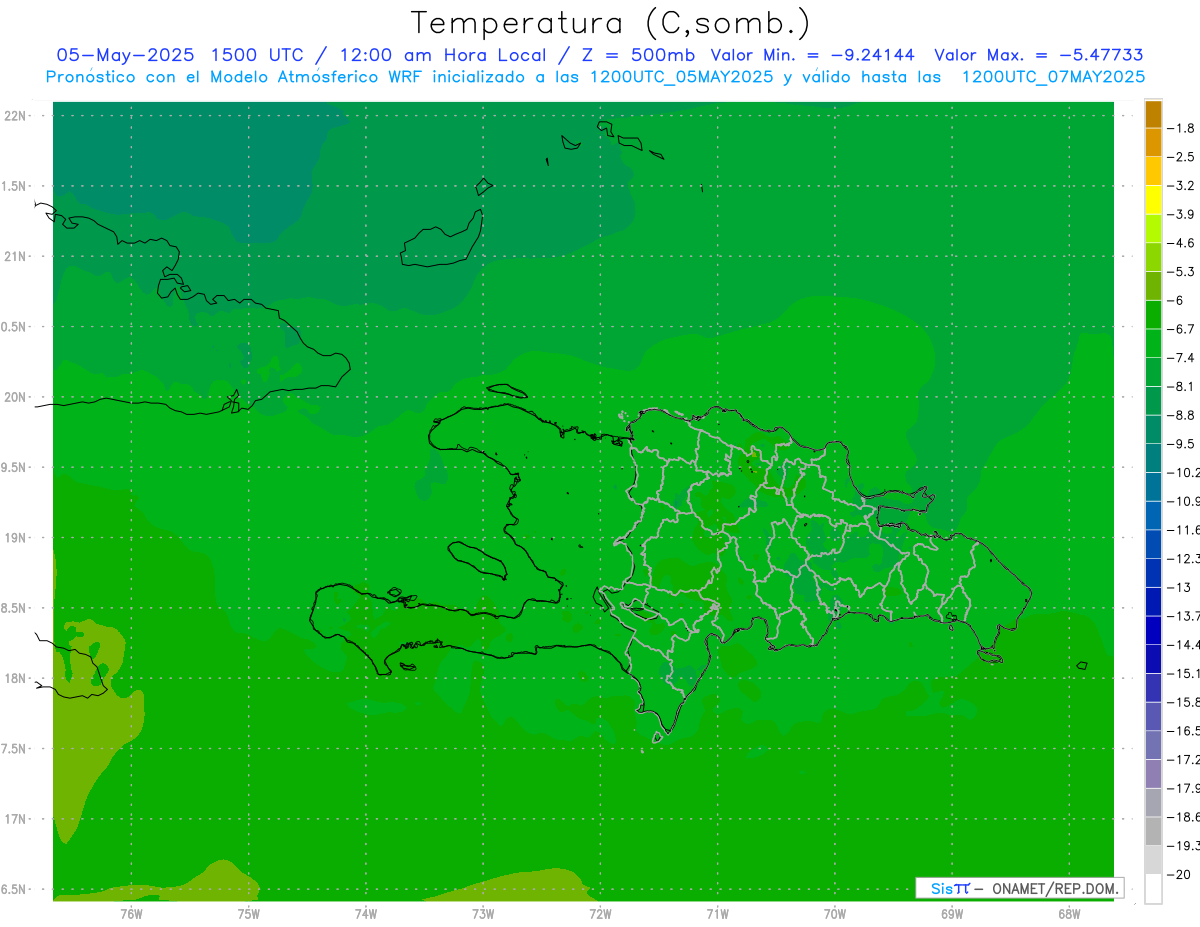Click the 74W longitude axis label
Screen dimensions: 1200x927
coord(365,913)
